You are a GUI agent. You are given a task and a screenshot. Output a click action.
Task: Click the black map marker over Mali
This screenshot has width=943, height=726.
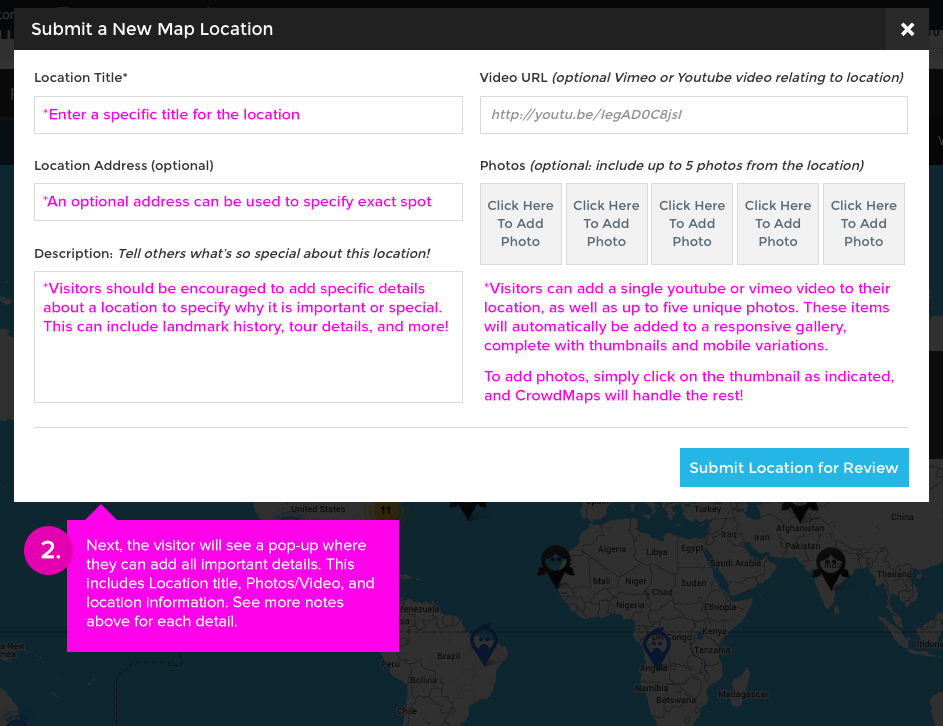point(553,564)
